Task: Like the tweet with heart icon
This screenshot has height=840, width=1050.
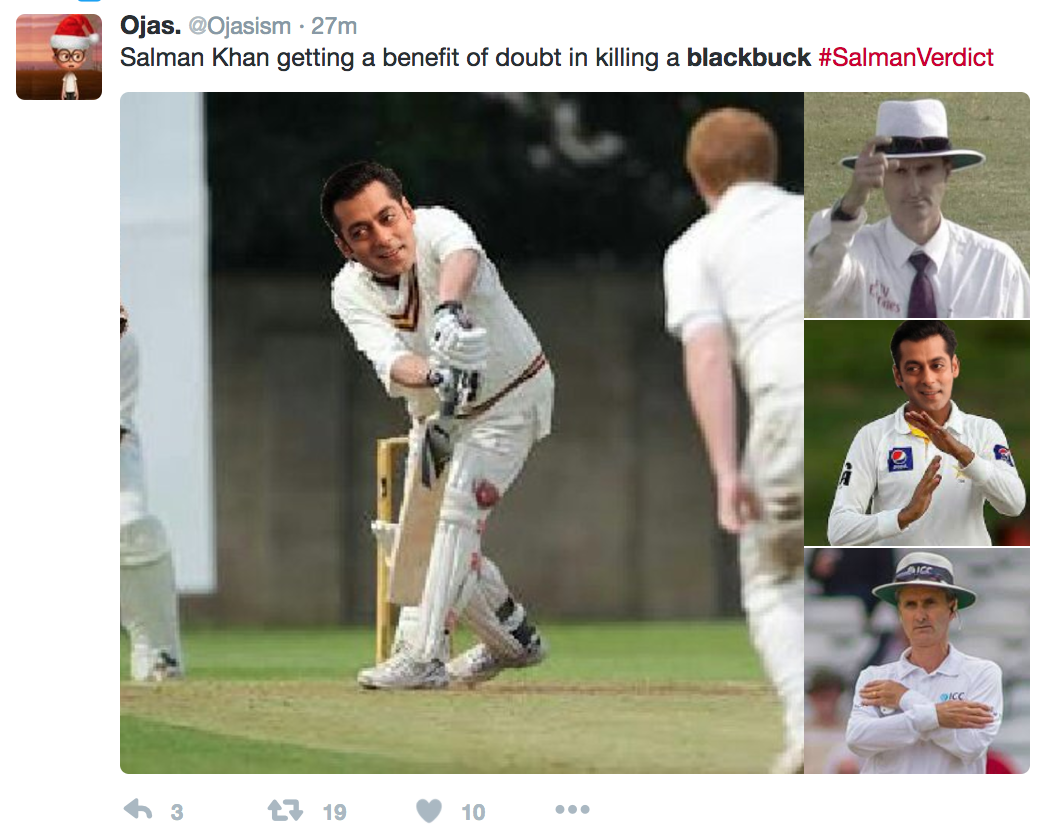Action: (429, 811)
